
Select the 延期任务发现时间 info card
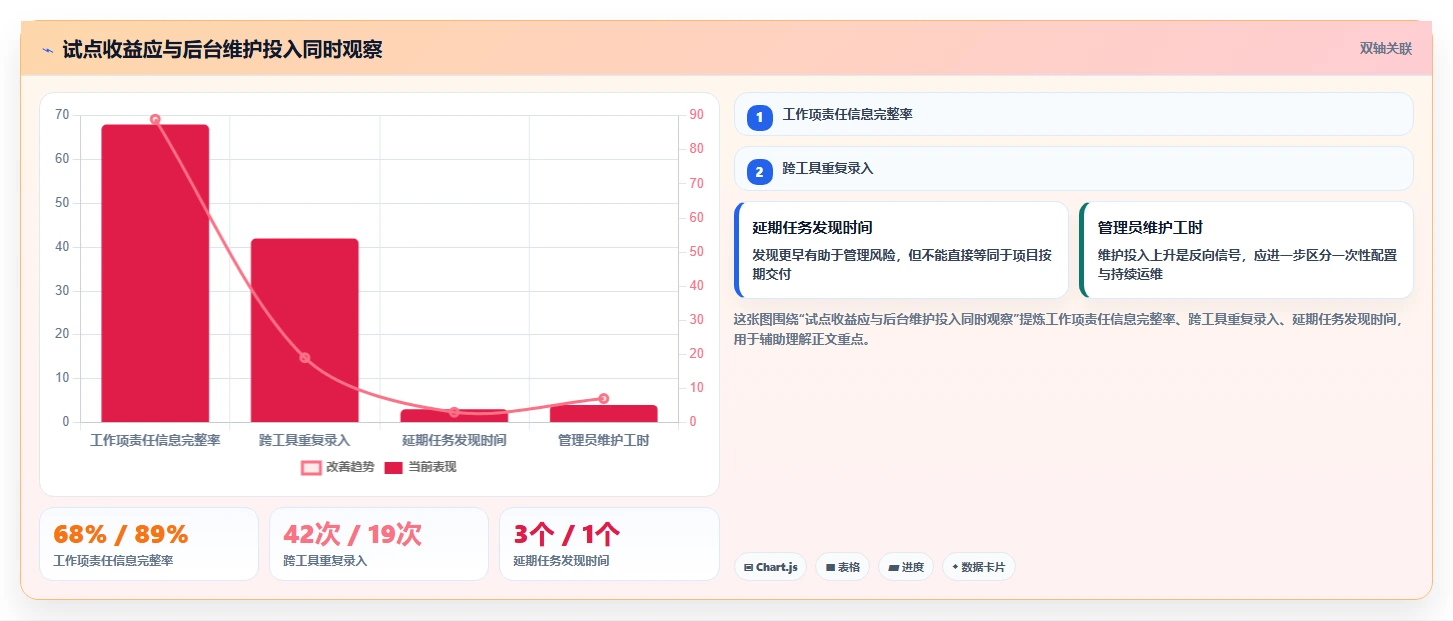coord(901,250)
